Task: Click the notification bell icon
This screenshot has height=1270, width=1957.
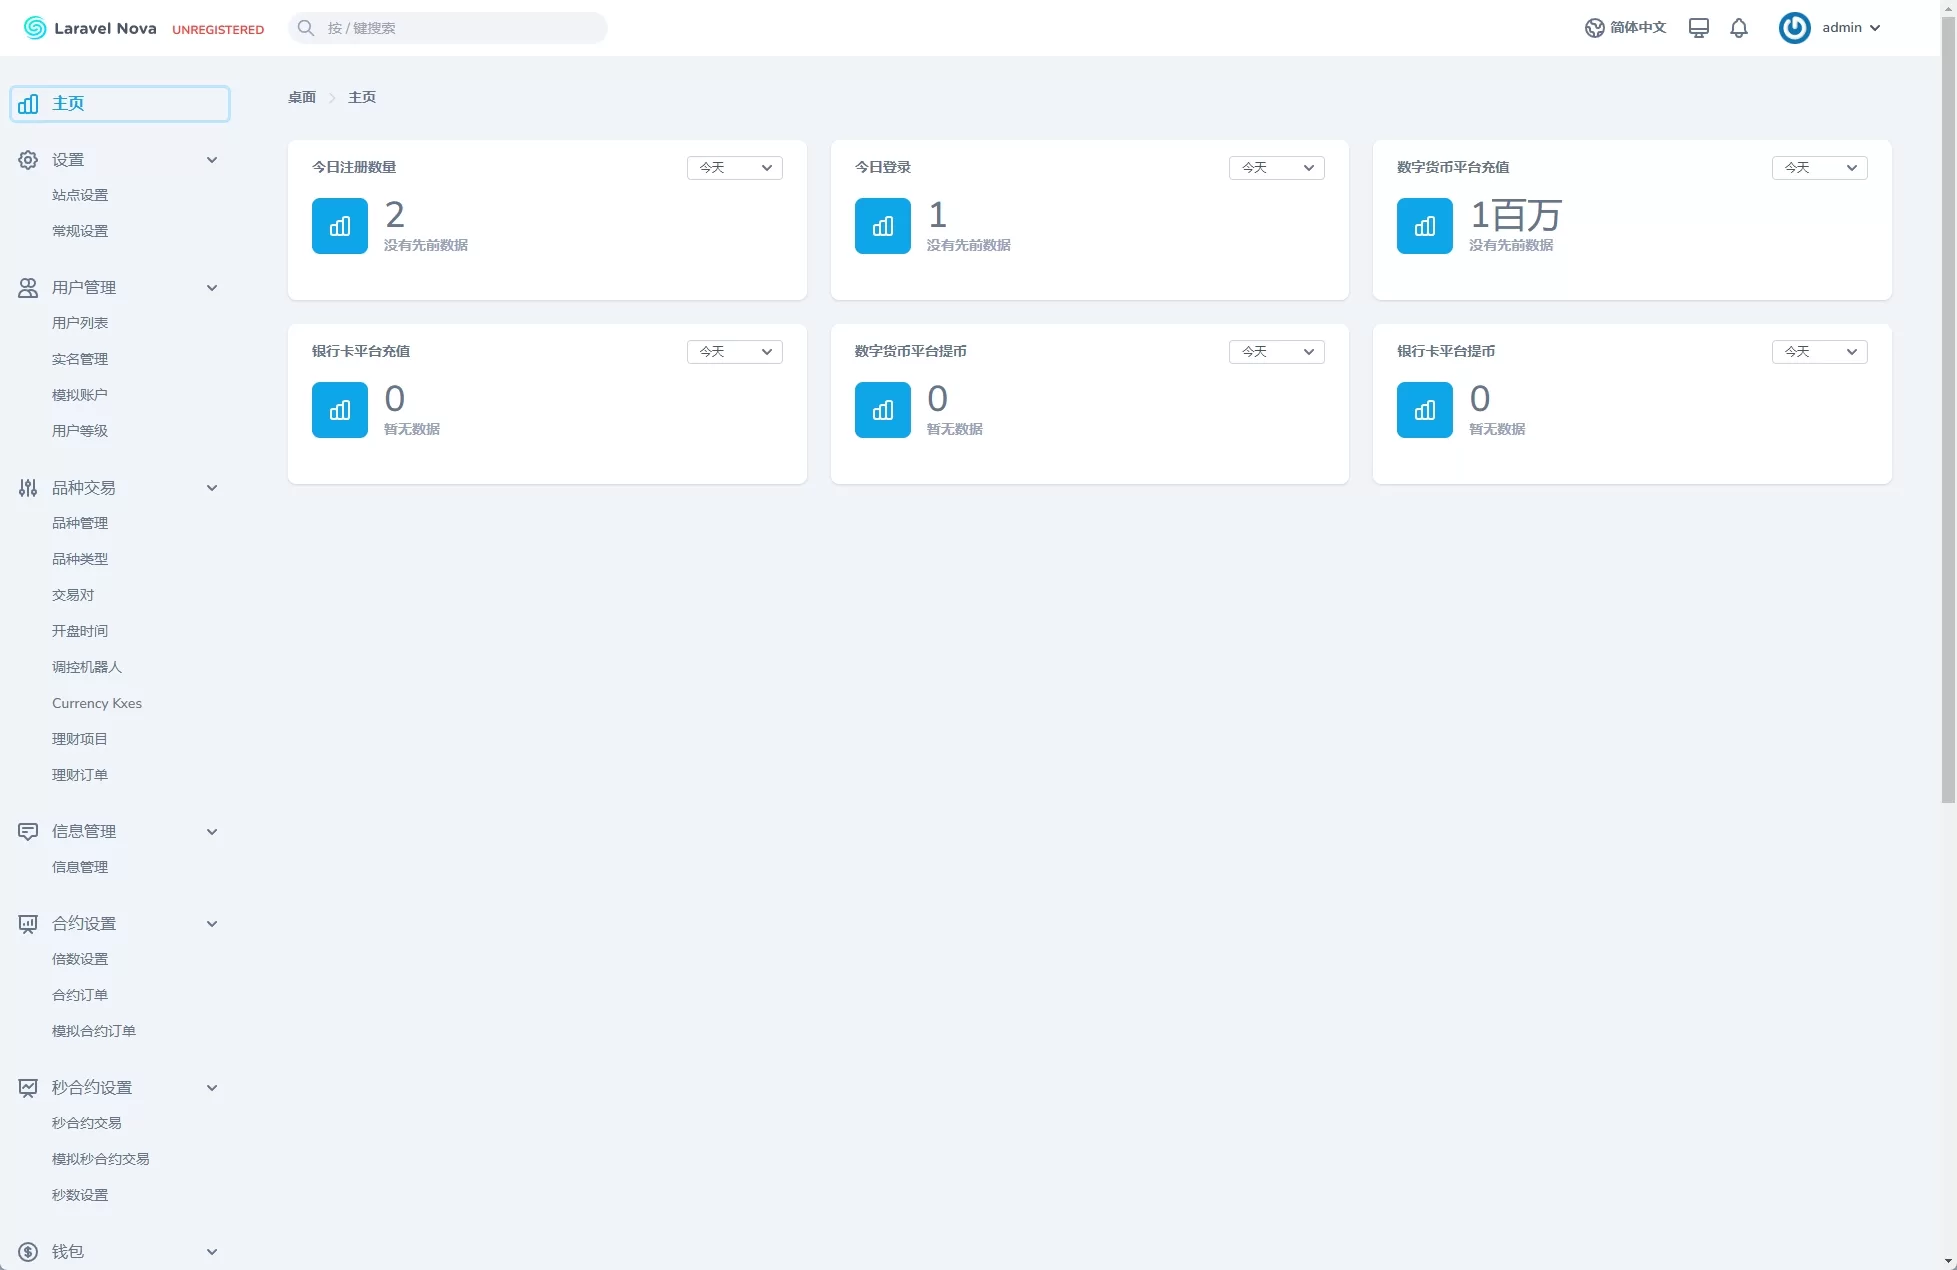Action: tap(1739, 28)
